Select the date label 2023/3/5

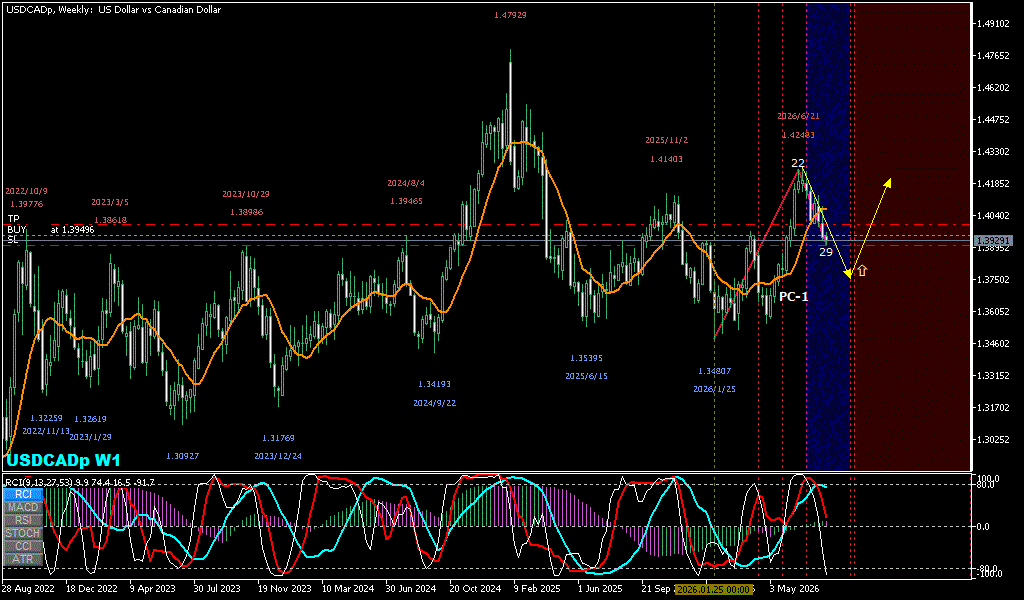click(110, 202)
